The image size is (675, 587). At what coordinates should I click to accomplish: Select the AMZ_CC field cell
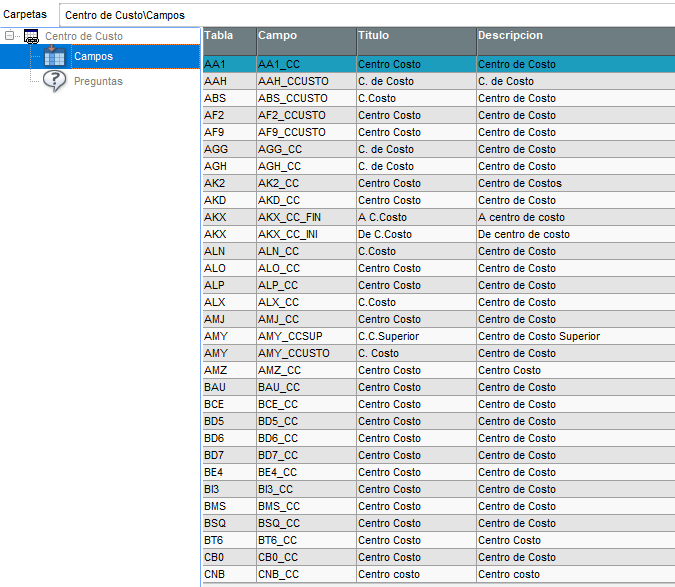point(307,370)
